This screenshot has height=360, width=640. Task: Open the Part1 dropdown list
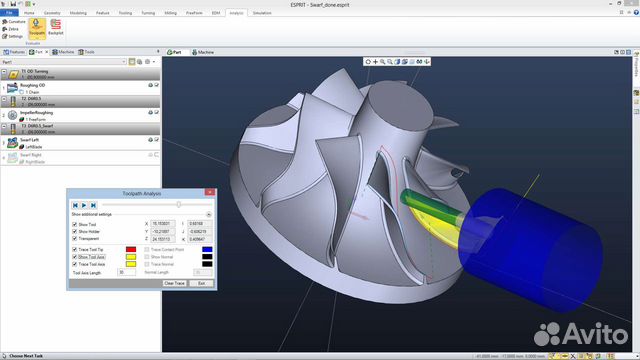click(x=124, y=62)
